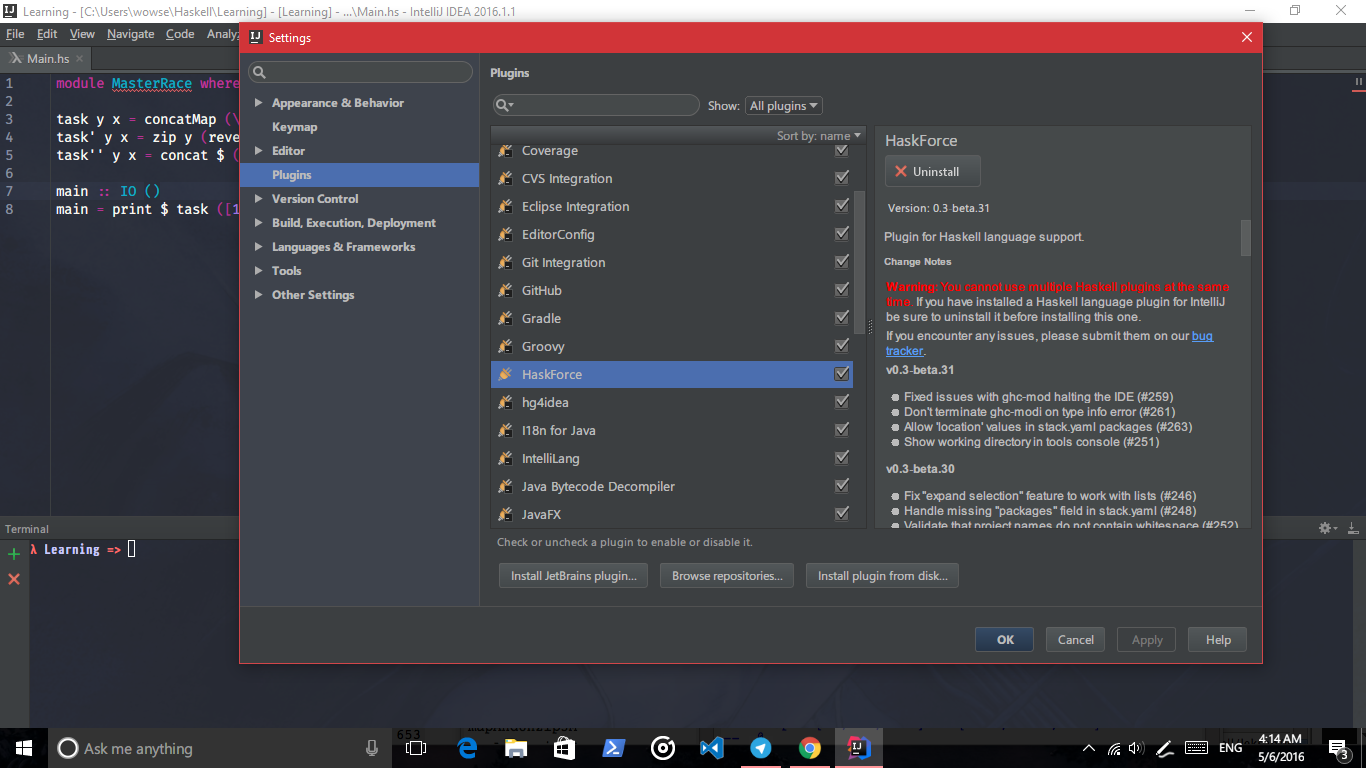
Task: Open Task View in taskbar
Action: 416,748
